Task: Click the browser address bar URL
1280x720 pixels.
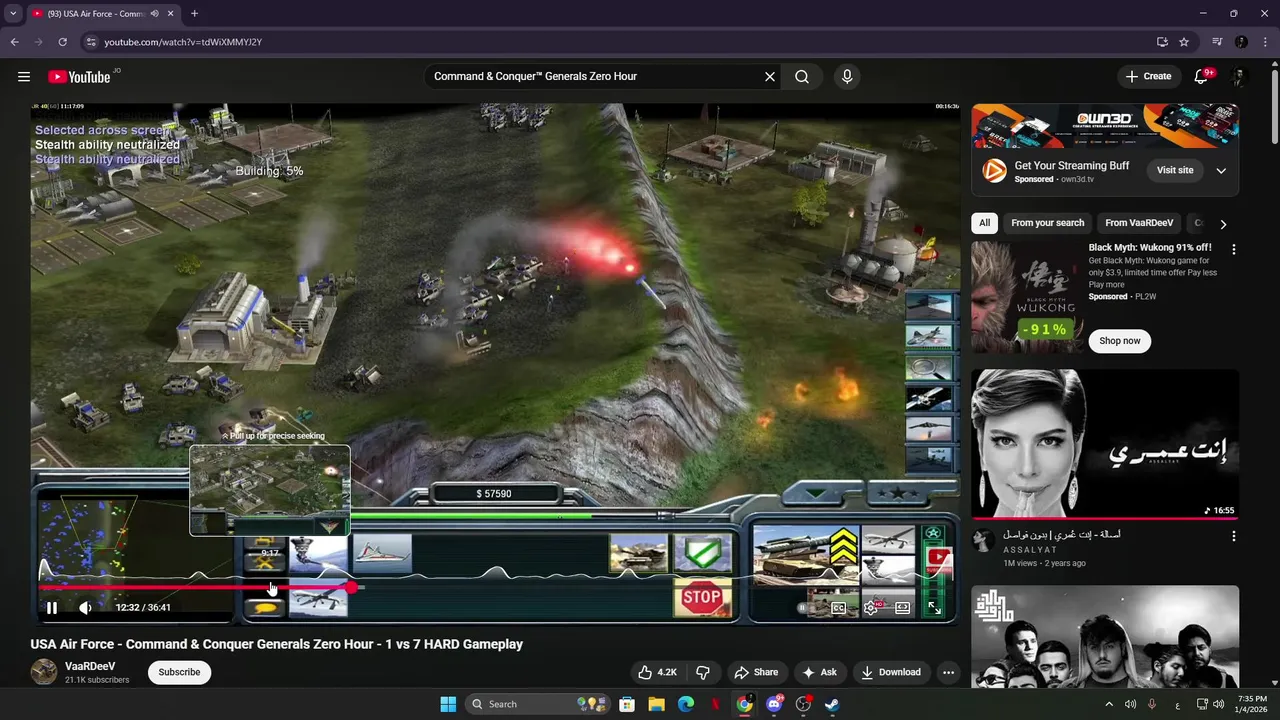Action: point(183,42)
